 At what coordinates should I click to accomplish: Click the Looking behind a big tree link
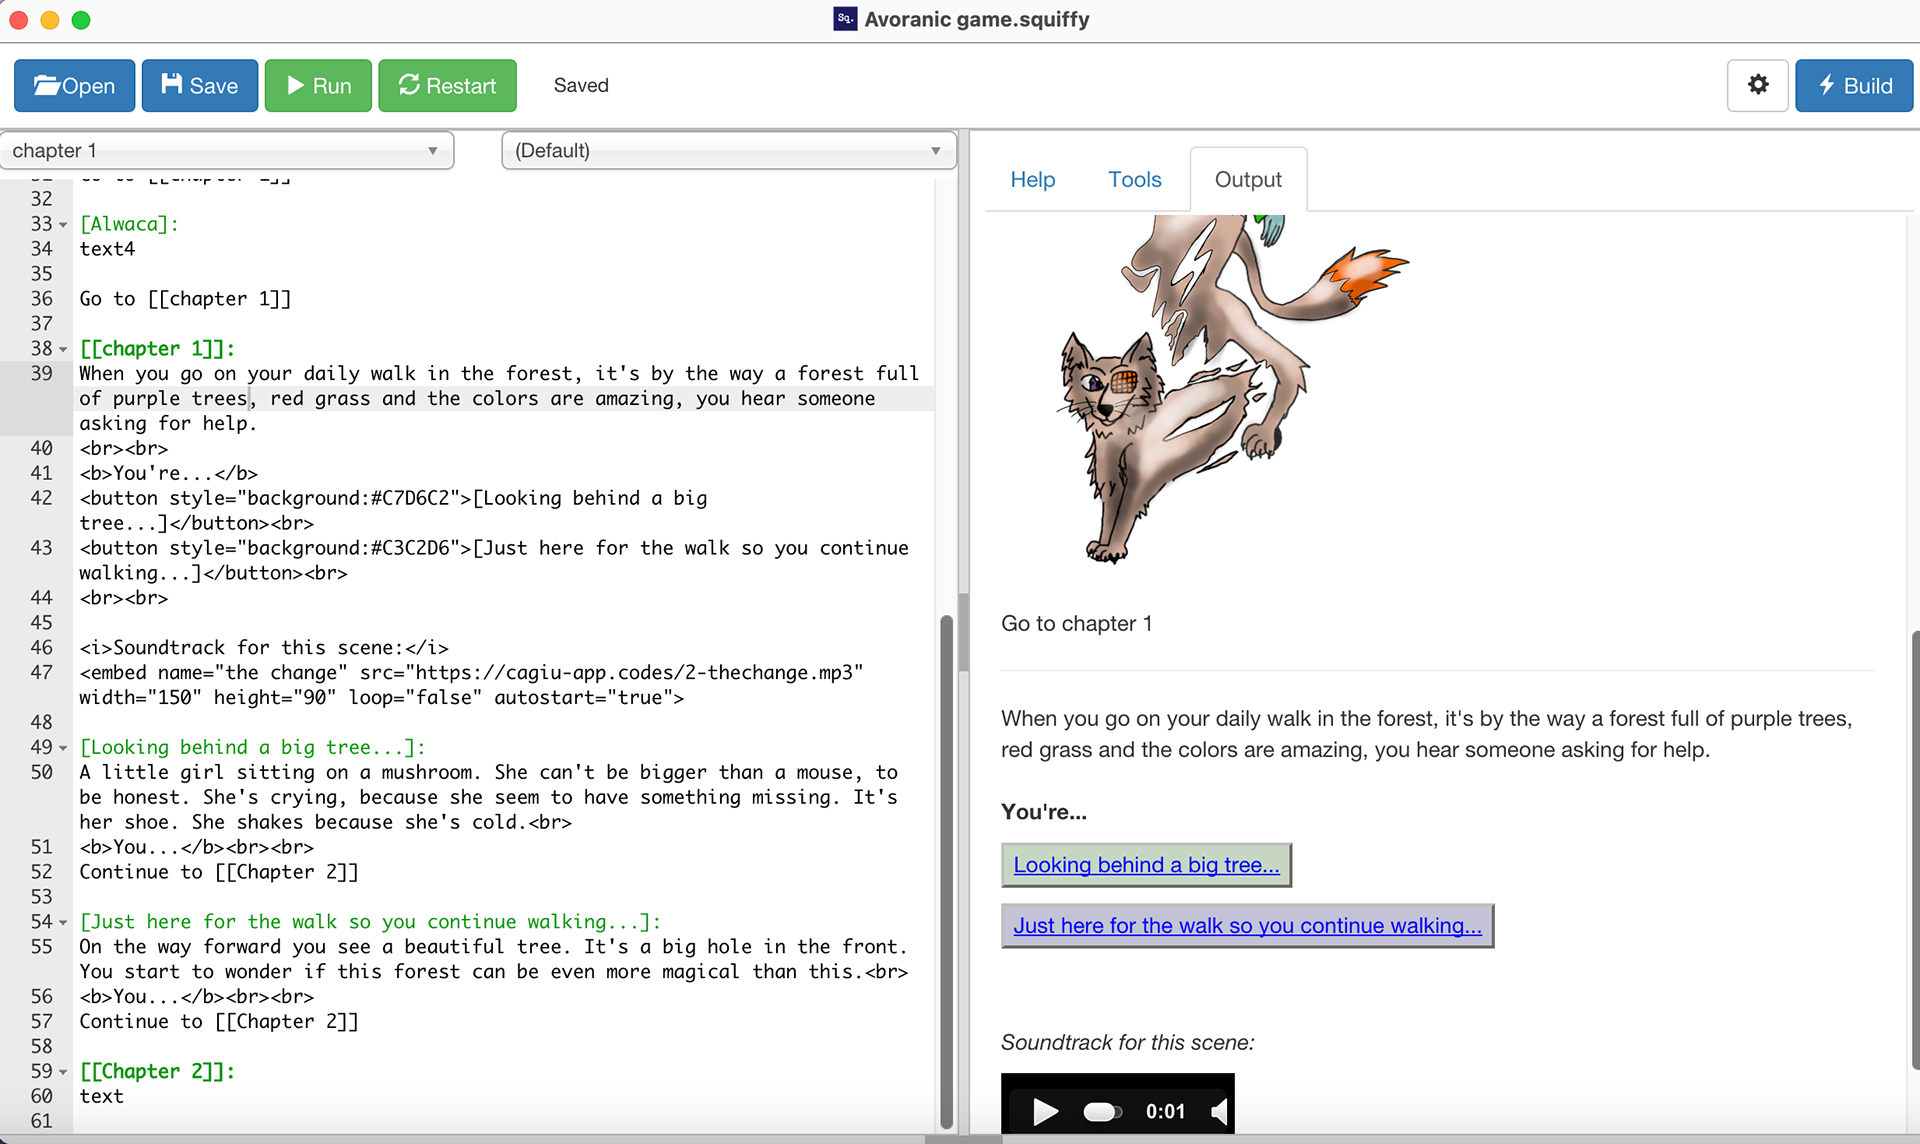pyautogui.click(x=1146, y=865)
